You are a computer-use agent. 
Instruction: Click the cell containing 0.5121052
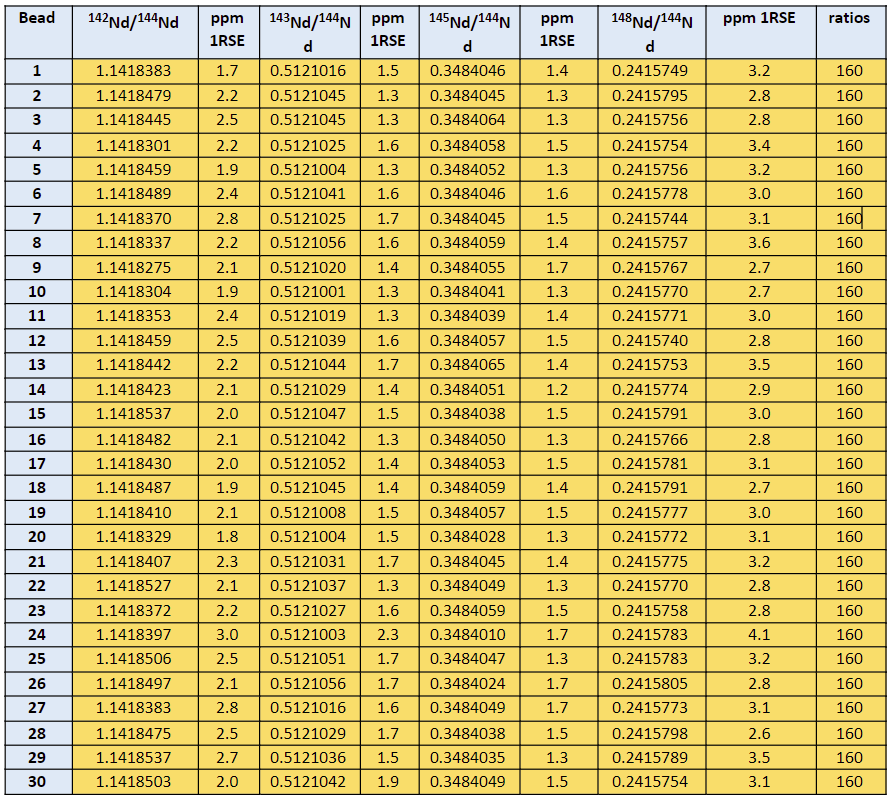click(310, 463)
